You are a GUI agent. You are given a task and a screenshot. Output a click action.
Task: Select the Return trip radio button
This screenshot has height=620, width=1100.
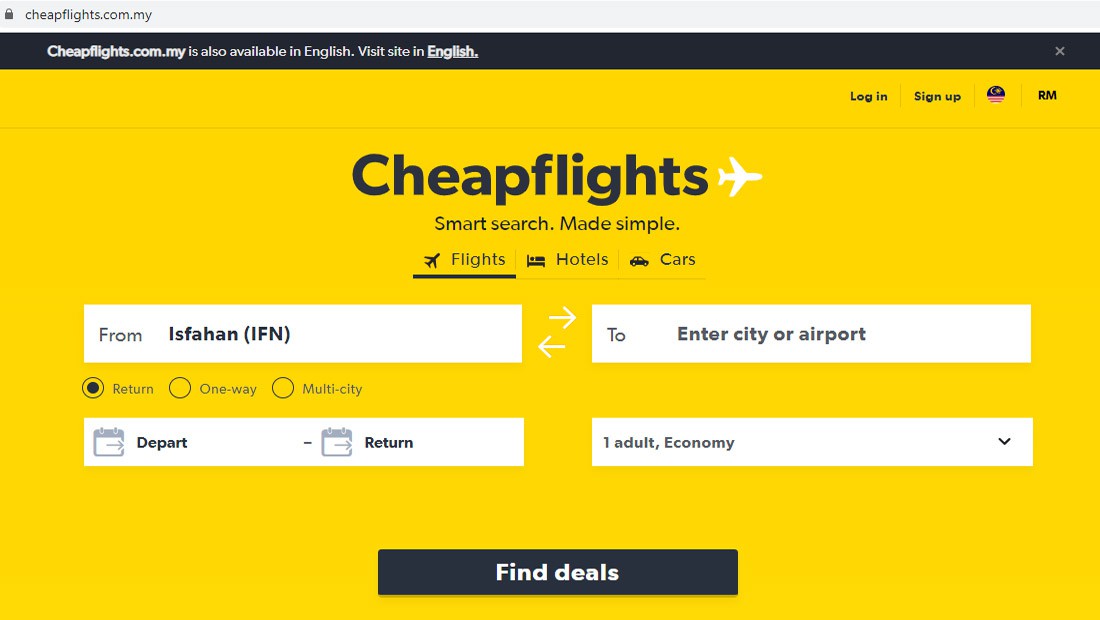(x=93, y=388)
